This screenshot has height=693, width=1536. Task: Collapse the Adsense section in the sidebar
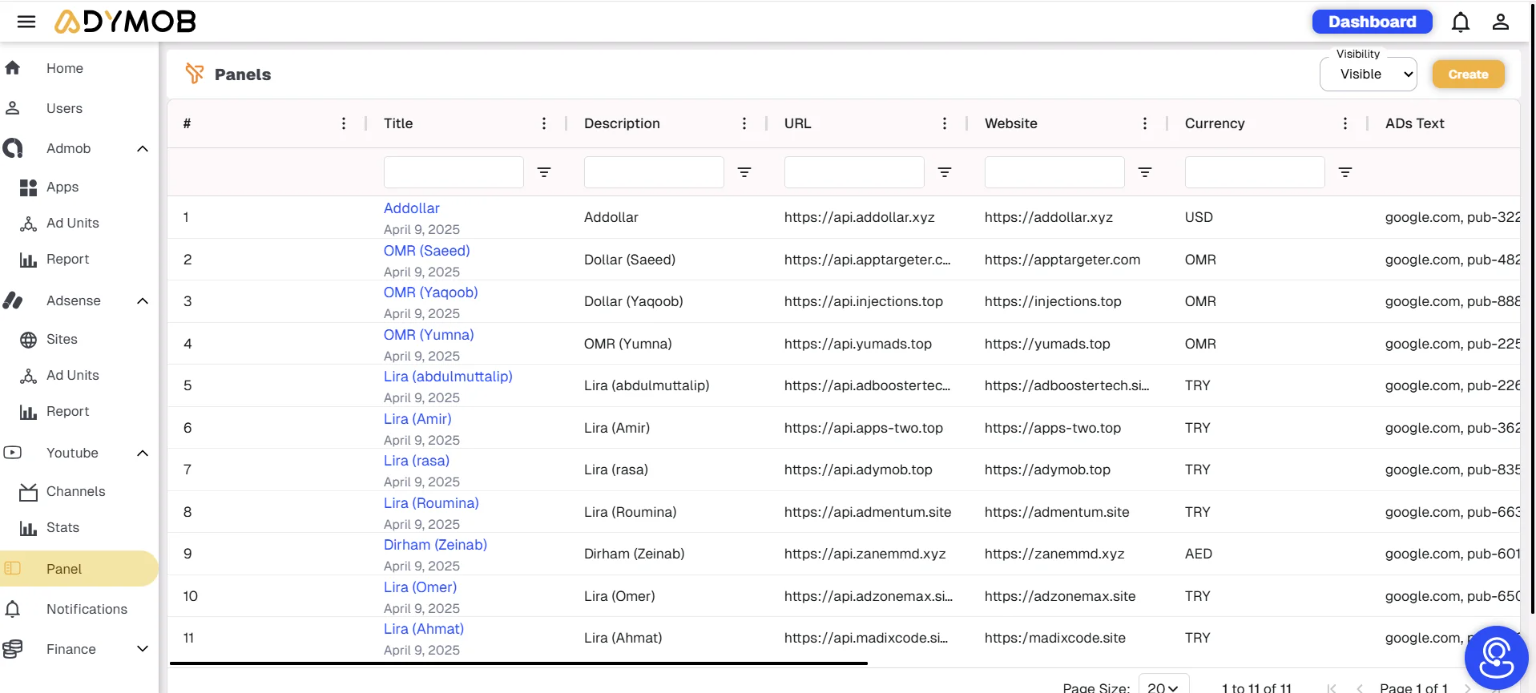click(142, 301)
